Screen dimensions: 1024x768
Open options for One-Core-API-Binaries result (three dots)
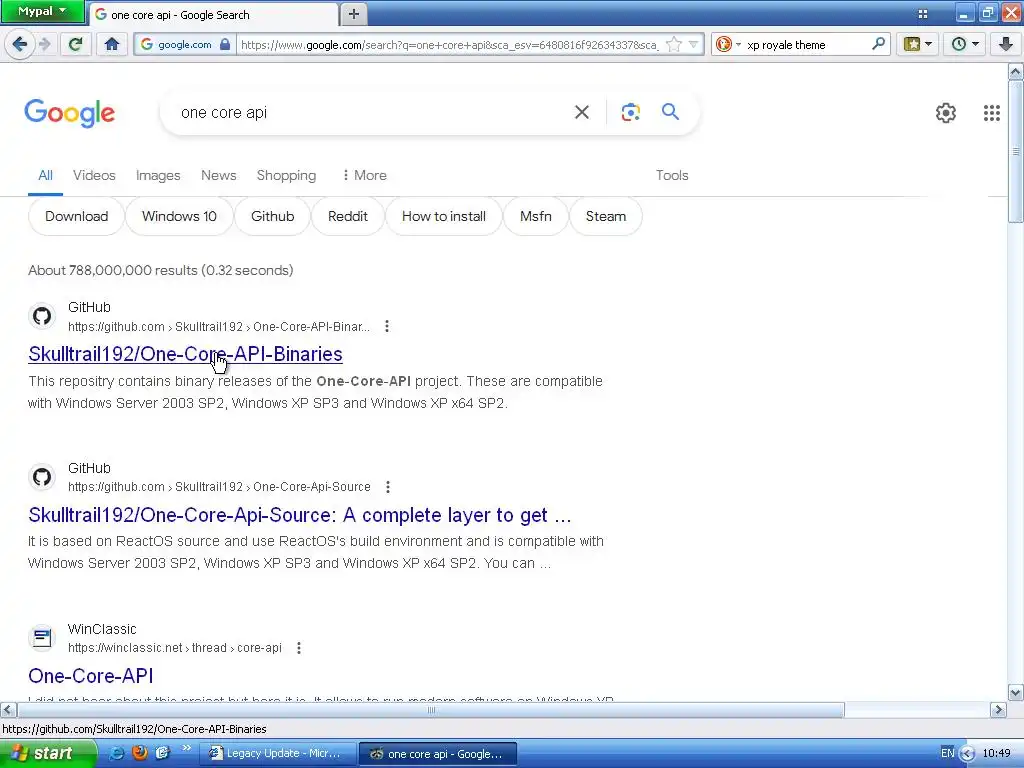[387, 326]
